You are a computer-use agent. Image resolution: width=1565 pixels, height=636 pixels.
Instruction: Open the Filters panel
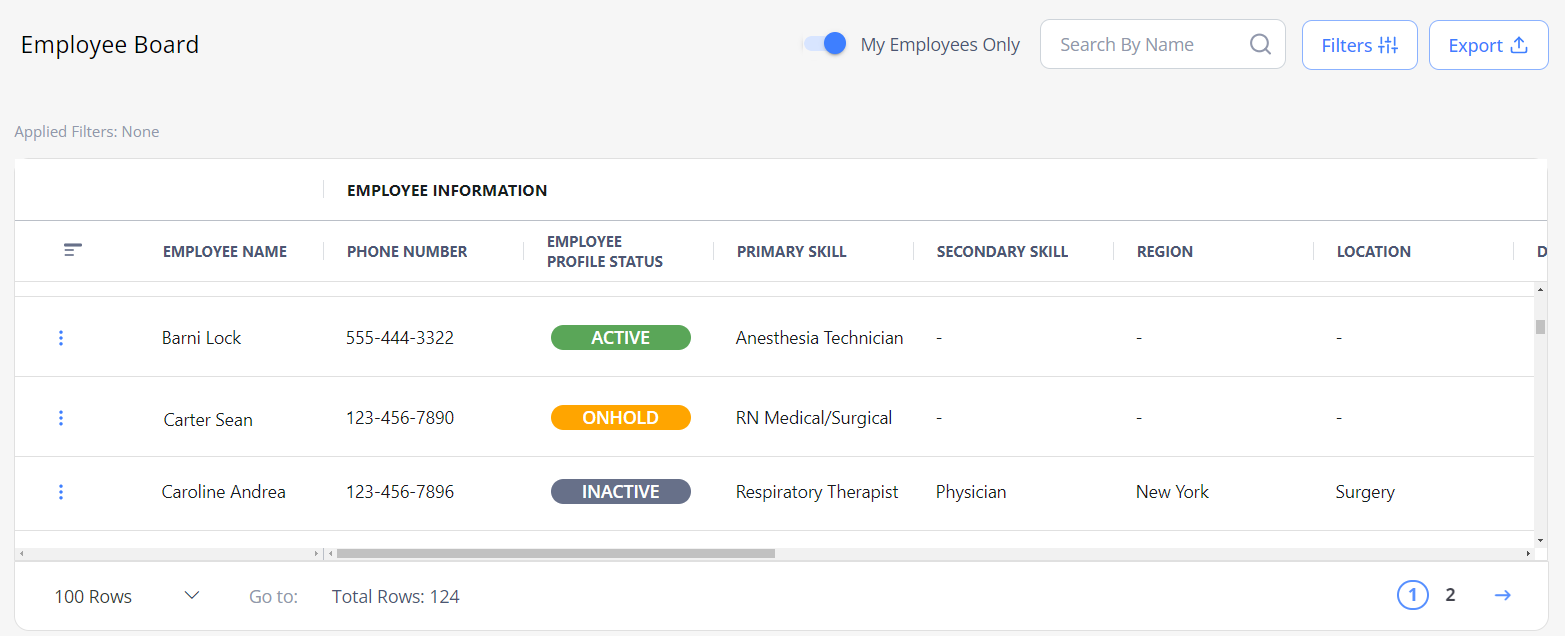point(1359,44)
